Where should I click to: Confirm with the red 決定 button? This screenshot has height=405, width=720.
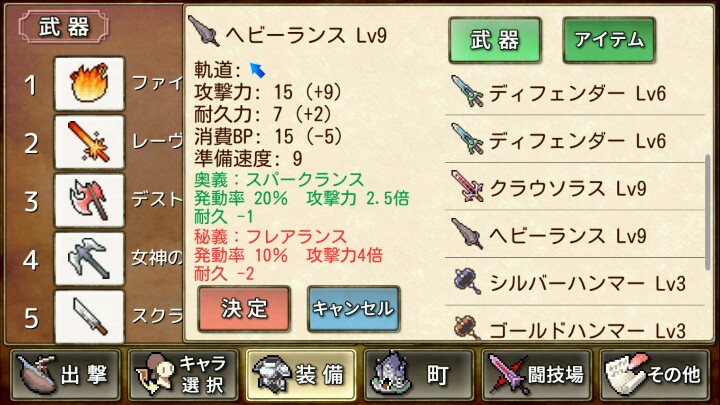tap(244, 309)
